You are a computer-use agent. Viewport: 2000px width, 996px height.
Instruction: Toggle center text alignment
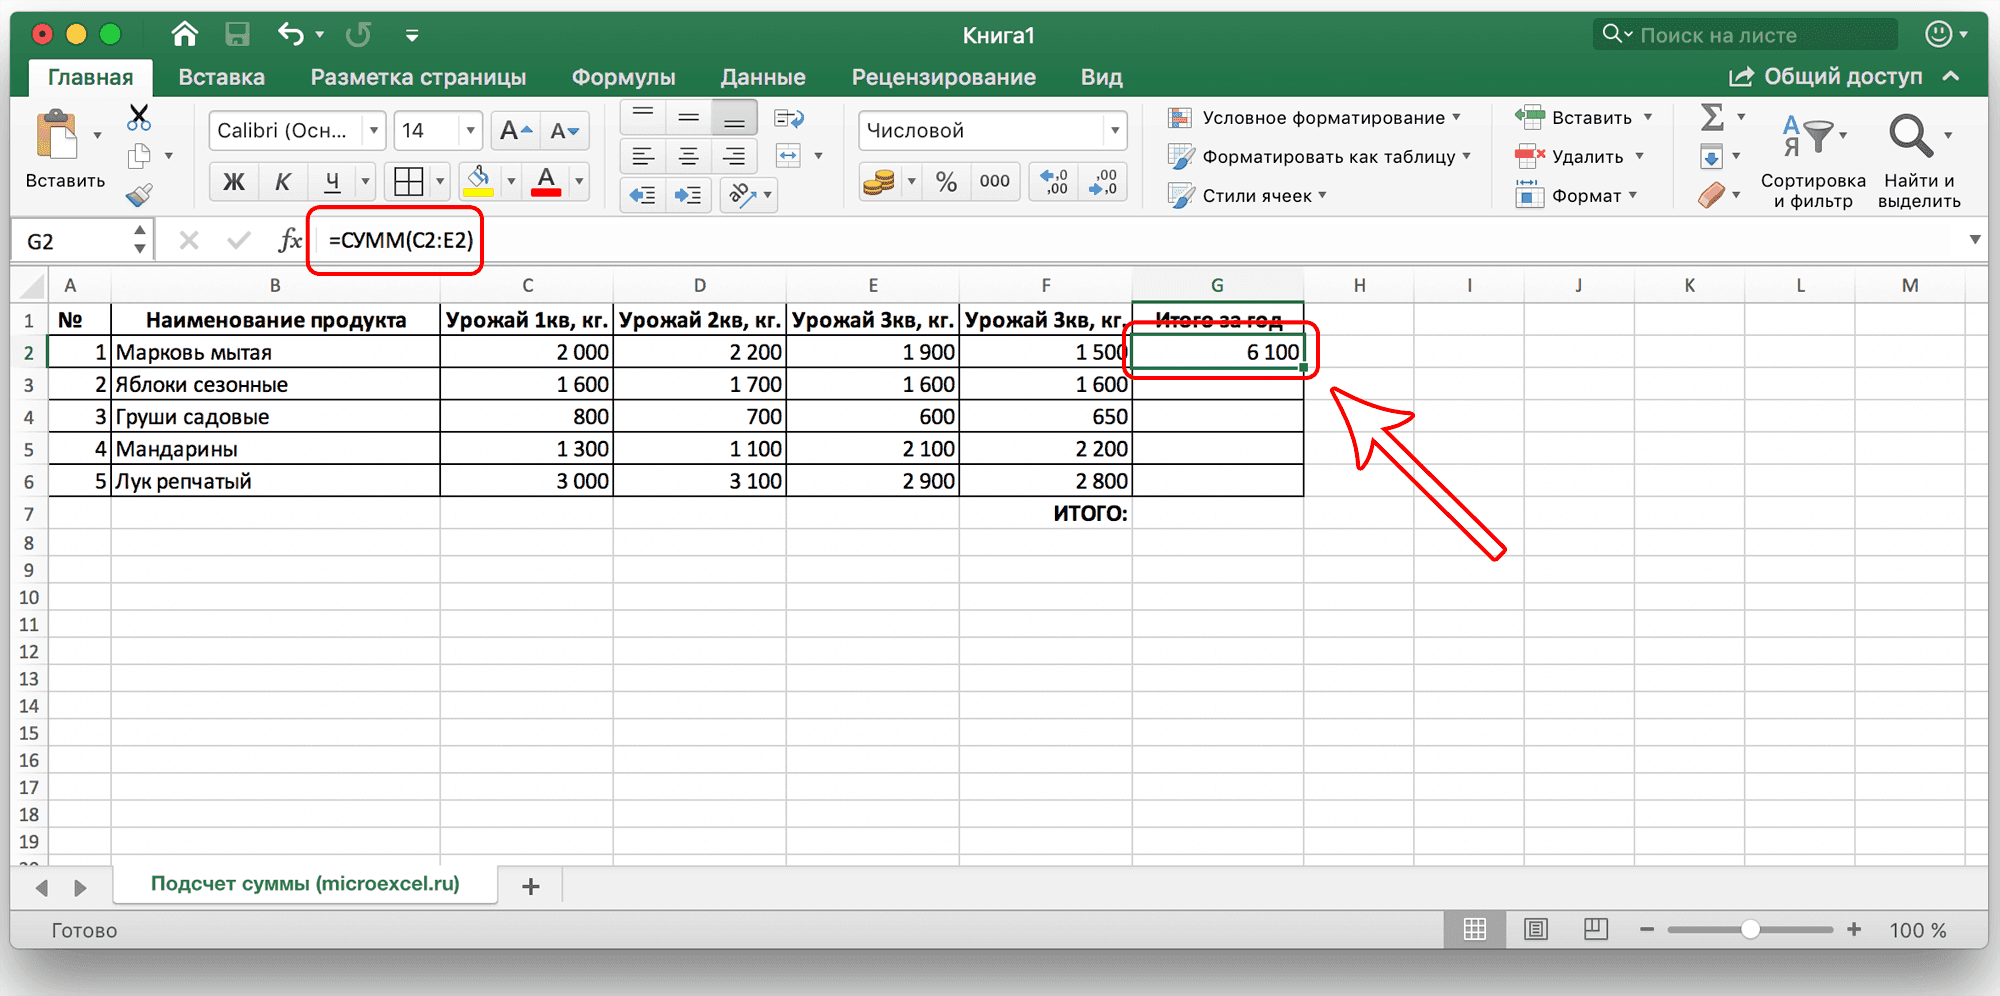click(x=688, y=156)
